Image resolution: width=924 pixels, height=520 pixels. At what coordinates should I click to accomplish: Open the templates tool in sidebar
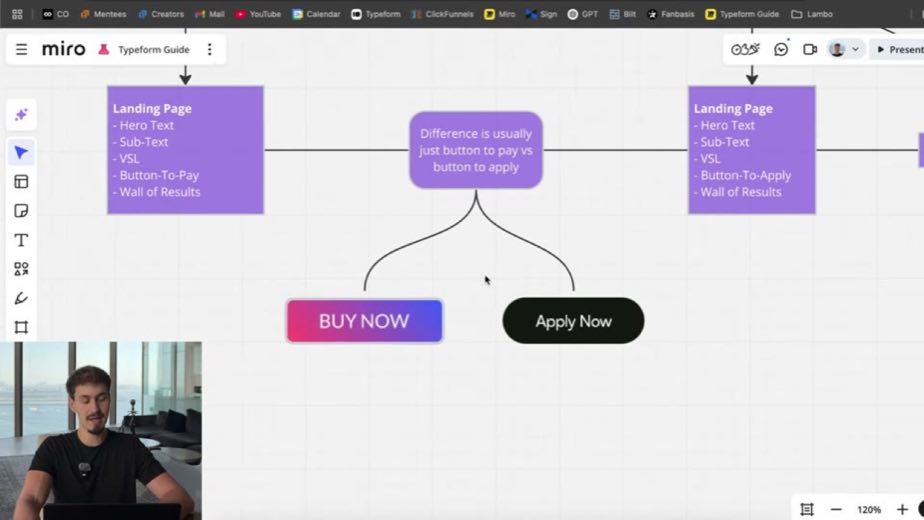point(21,182)
